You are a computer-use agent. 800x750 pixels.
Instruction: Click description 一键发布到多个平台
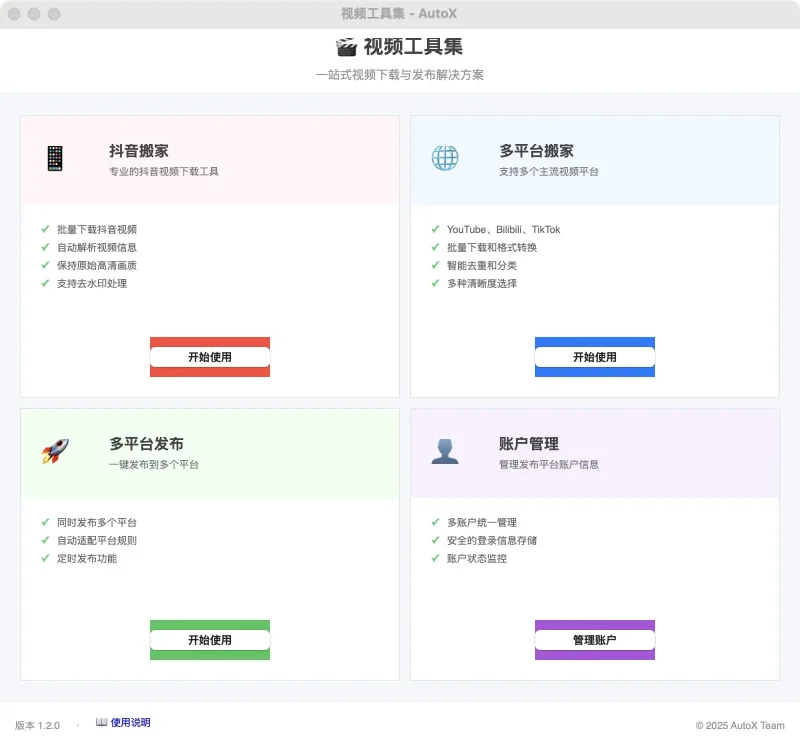pyautogui.click(x=154, y=464)
